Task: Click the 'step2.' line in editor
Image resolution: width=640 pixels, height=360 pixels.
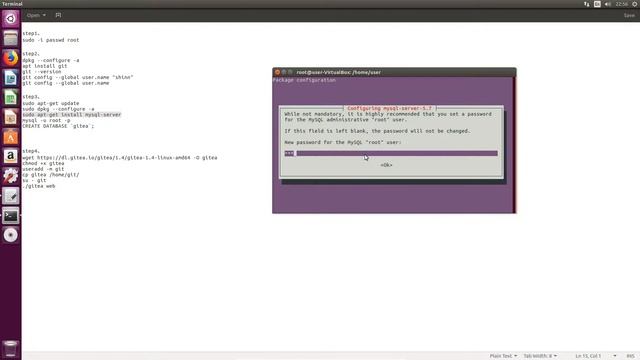Action: pyautogui.click(x=31, y=54)
